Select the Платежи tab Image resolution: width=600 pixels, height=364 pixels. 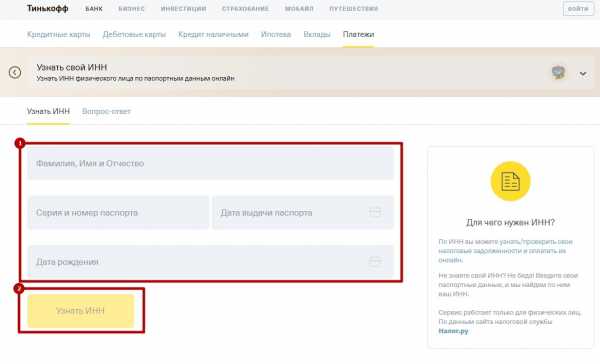(x=359, y=34)
